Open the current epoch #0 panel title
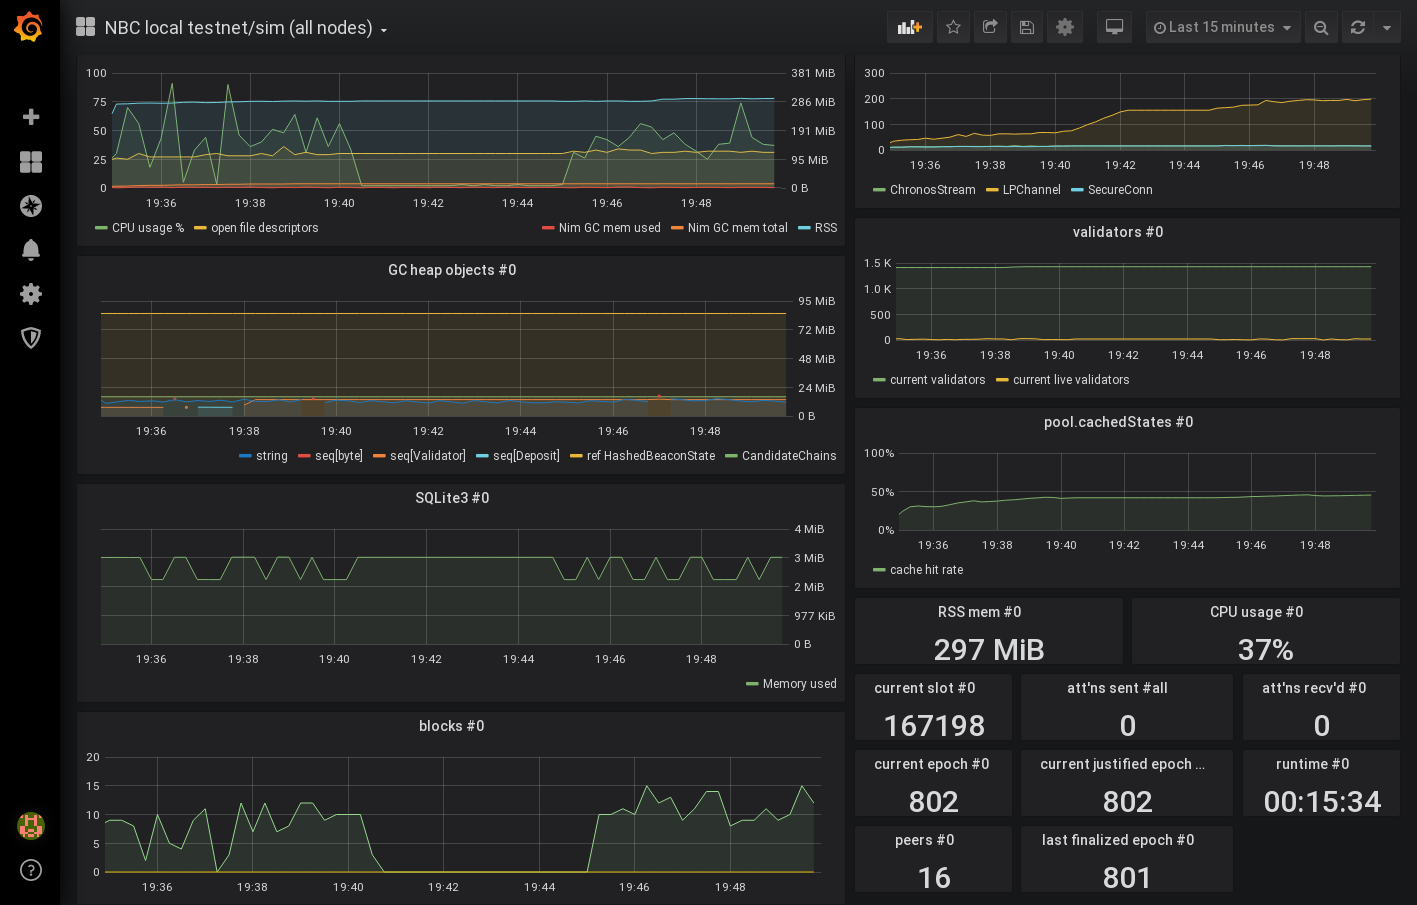 (x=932, y=764)
